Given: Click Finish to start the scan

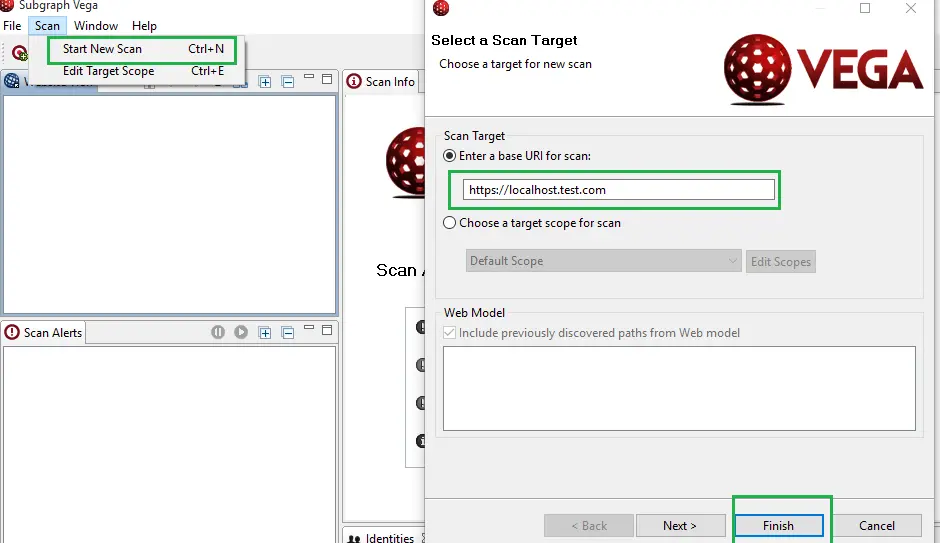Looking at the screenshot, I should coord(778,526).
